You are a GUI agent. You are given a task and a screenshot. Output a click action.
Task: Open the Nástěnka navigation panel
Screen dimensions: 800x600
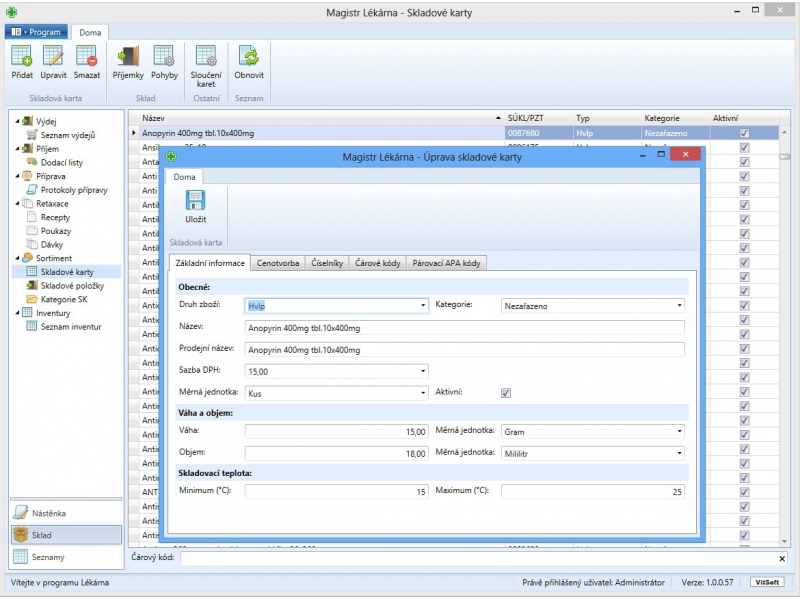coord(64,513)
